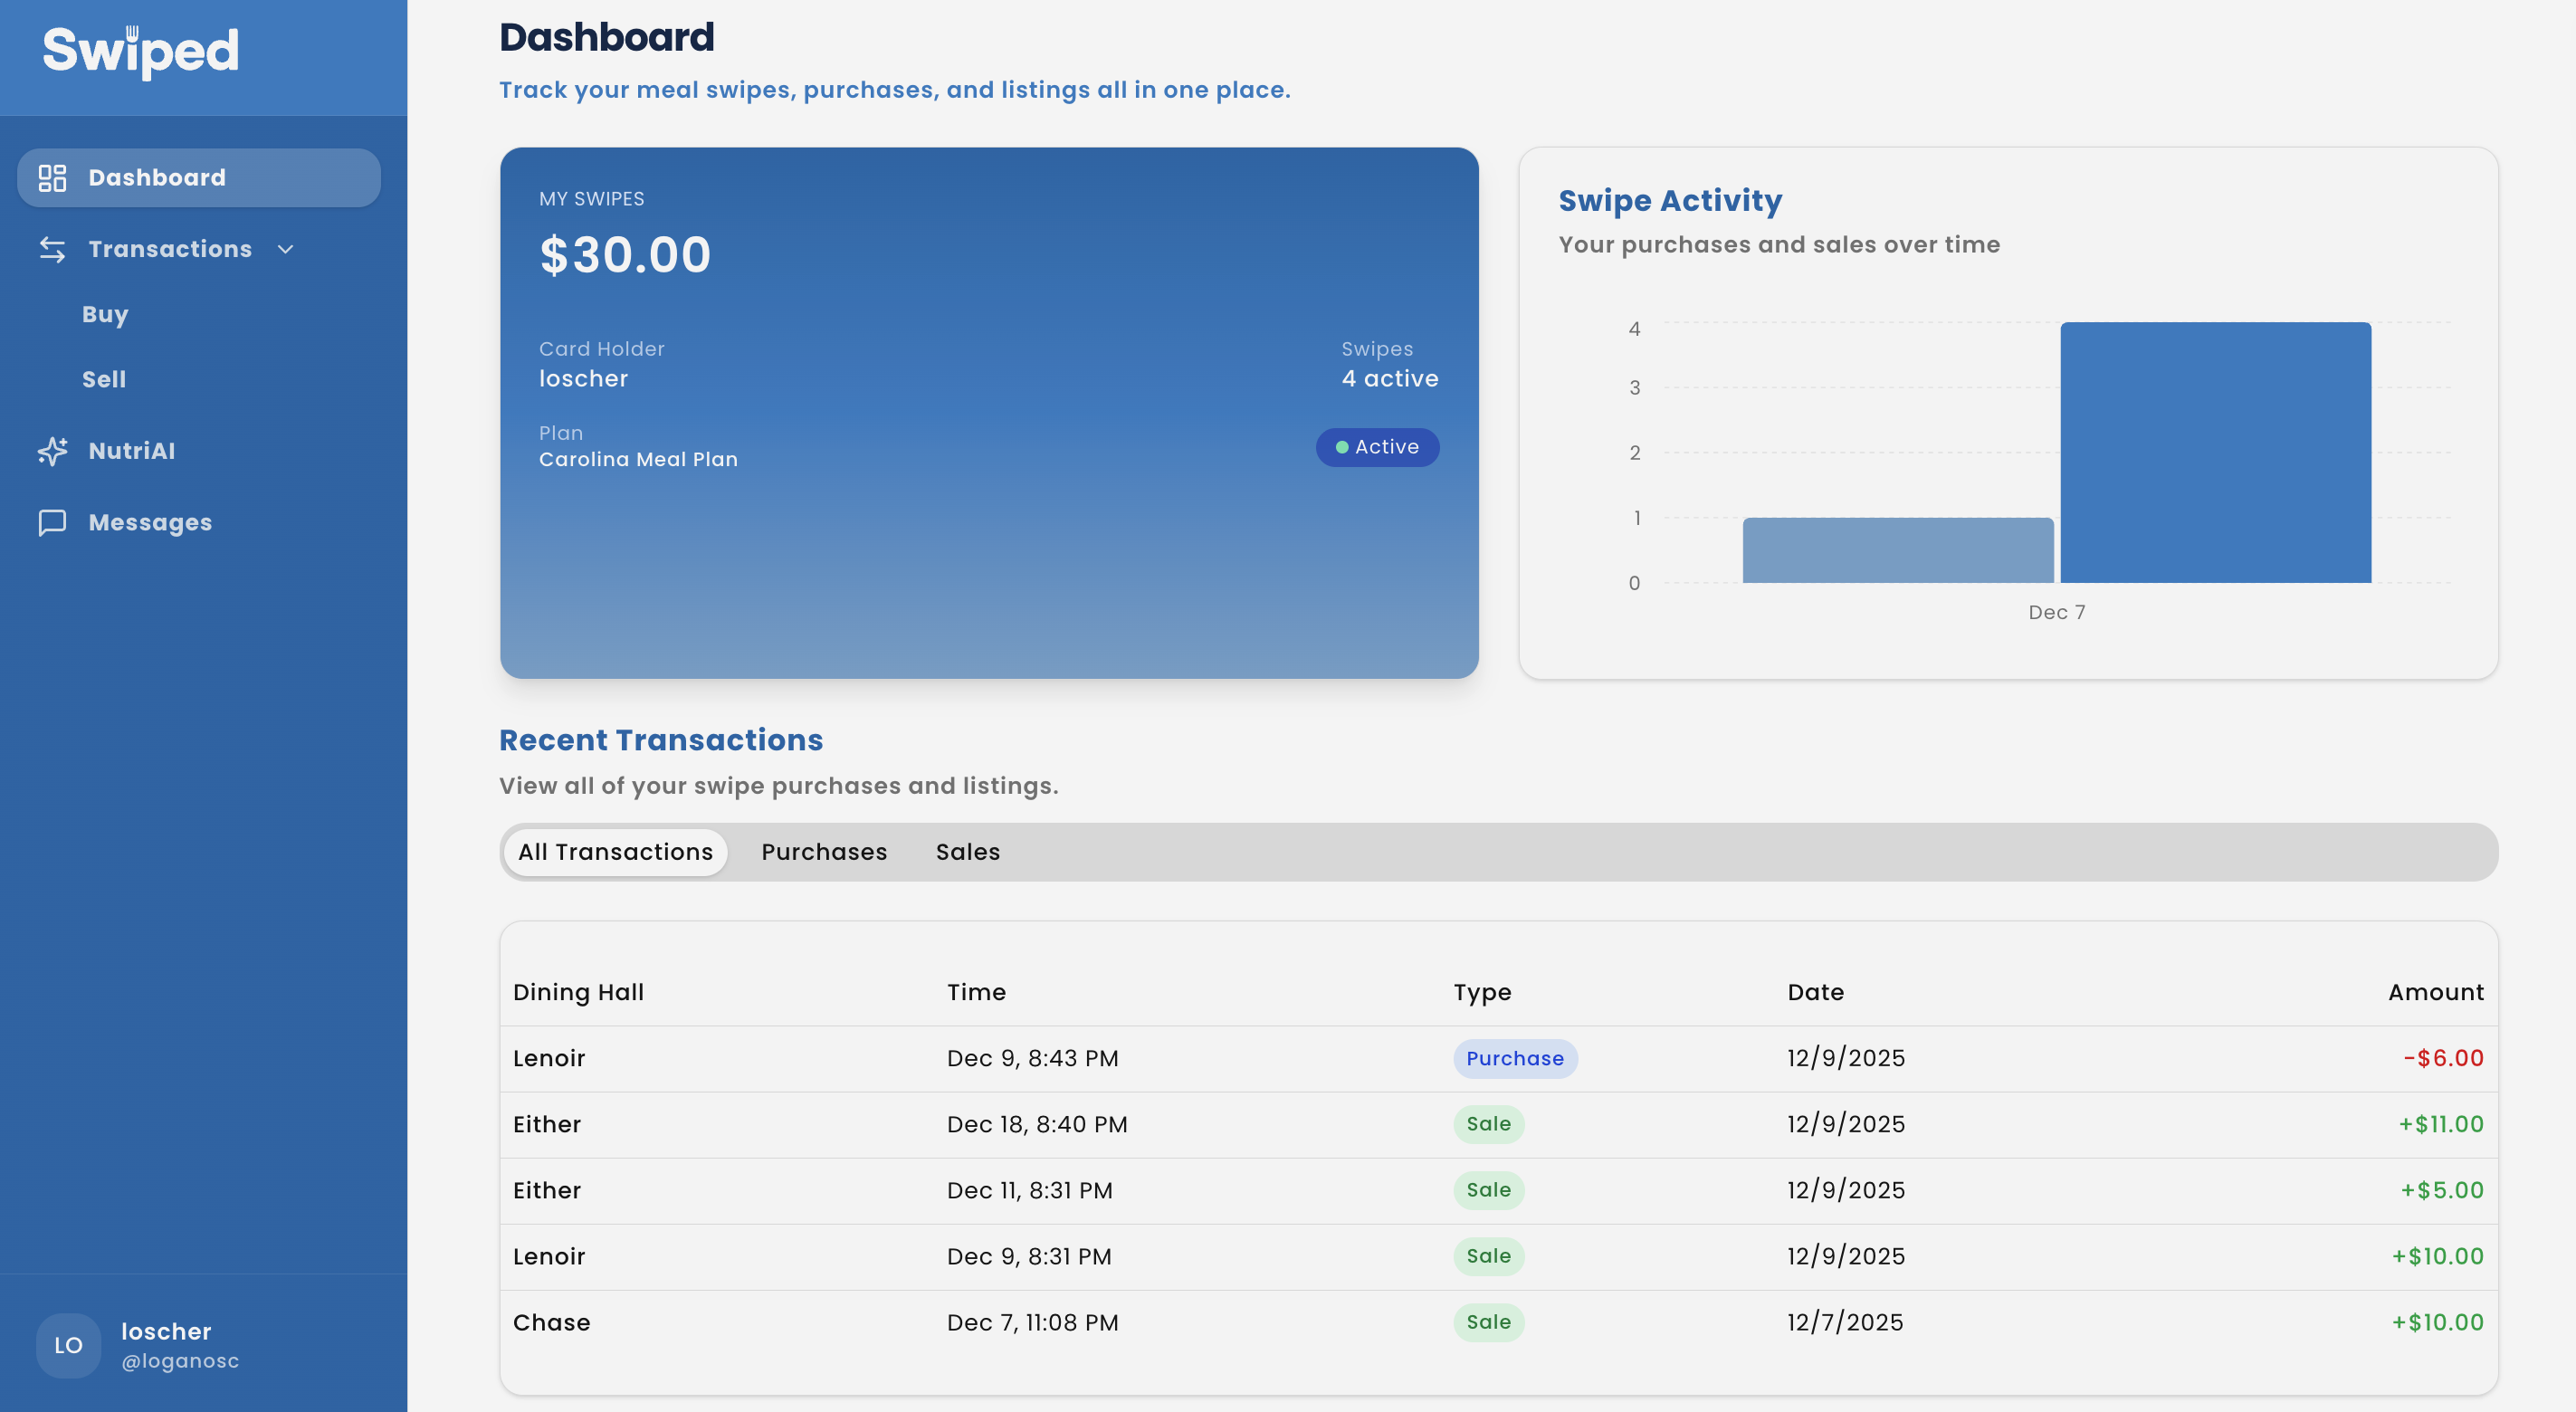Click the green Active status badge
The width and height of the screenshot is (2576, 1412).
click(x=1377, y=447)
